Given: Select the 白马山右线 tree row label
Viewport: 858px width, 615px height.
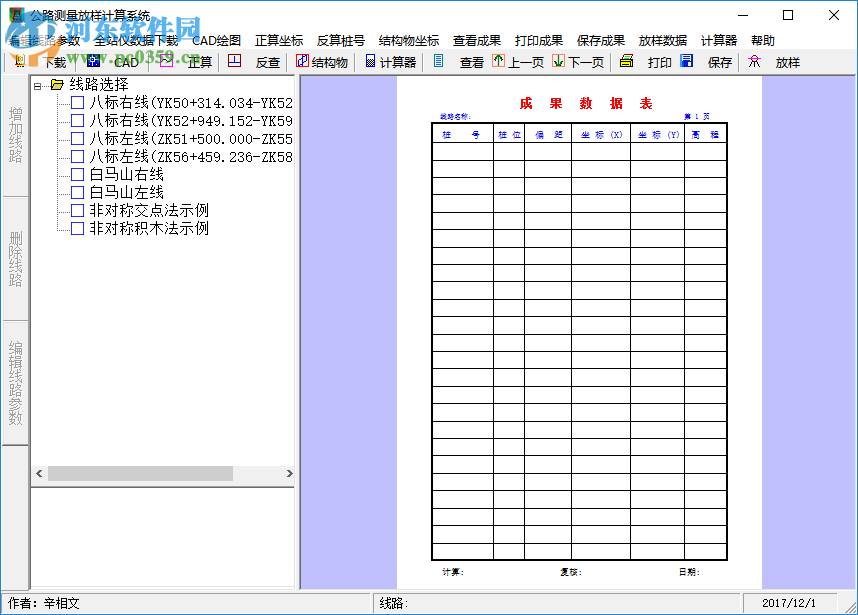Looking at the screenshot, I should click(x=126, y=175).
